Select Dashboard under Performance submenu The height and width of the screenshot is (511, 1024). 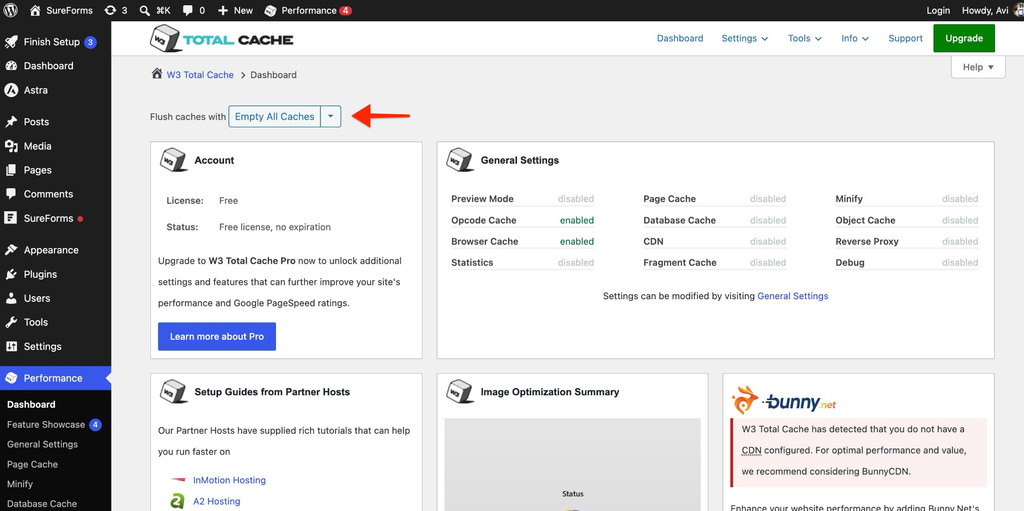tap(31, 404)
